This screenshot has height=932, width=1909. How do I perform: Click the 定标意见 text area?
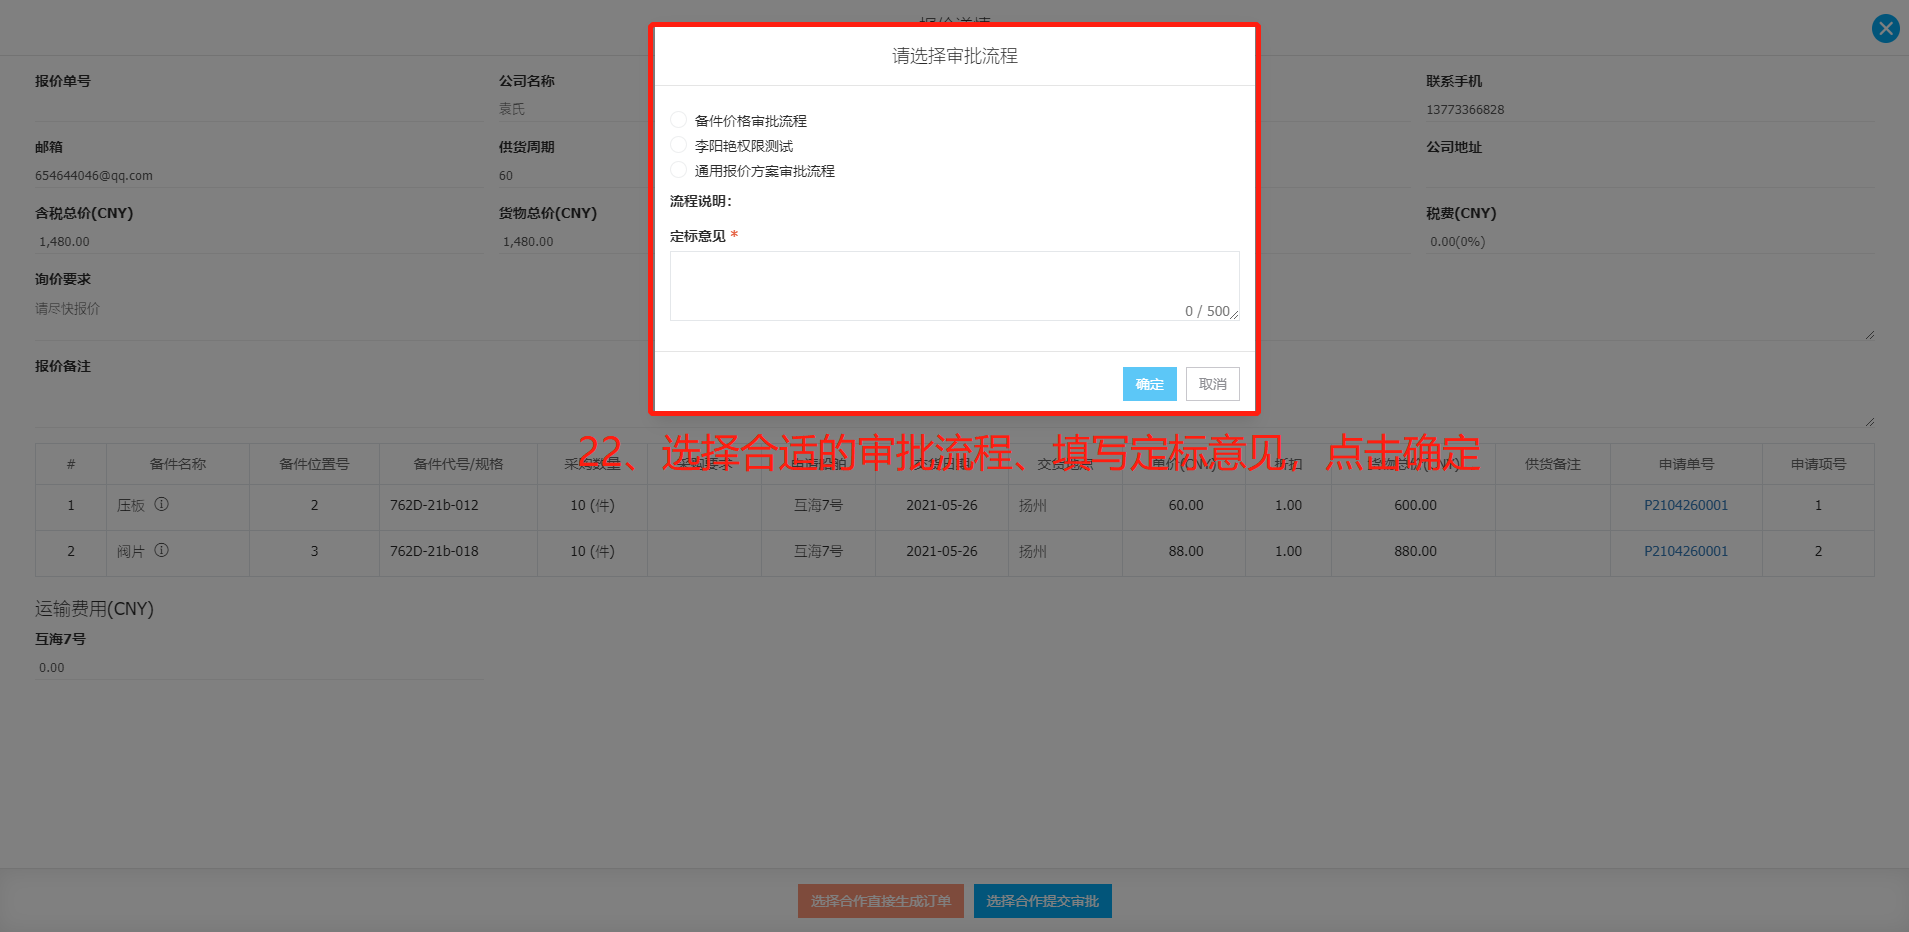[x=954, y=286]
